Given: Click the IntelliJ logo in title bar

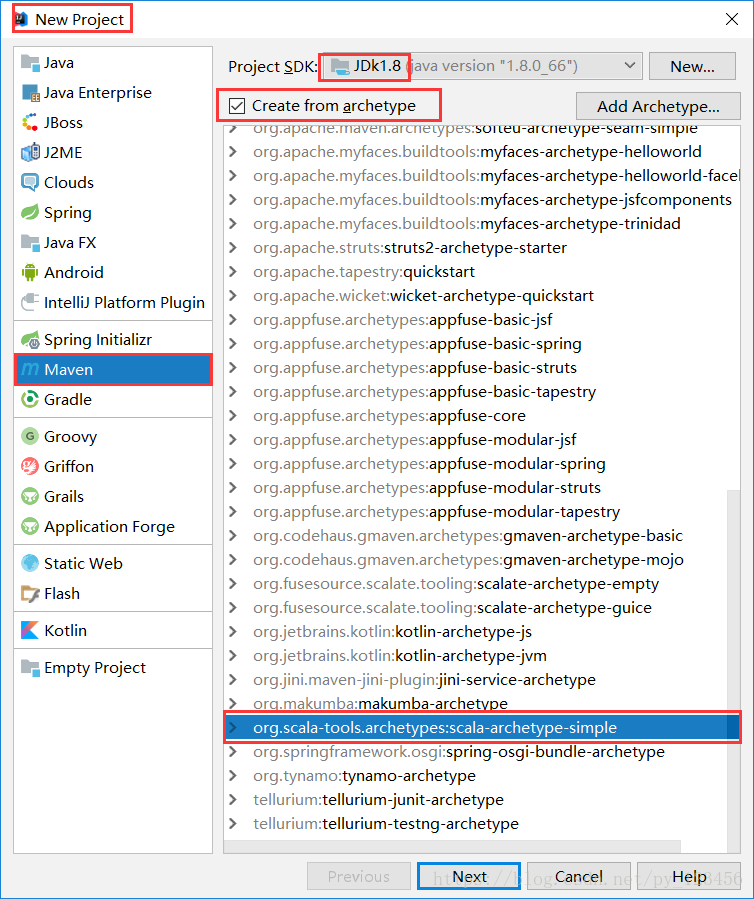Looking at the screenshot, I should (22, 19).
